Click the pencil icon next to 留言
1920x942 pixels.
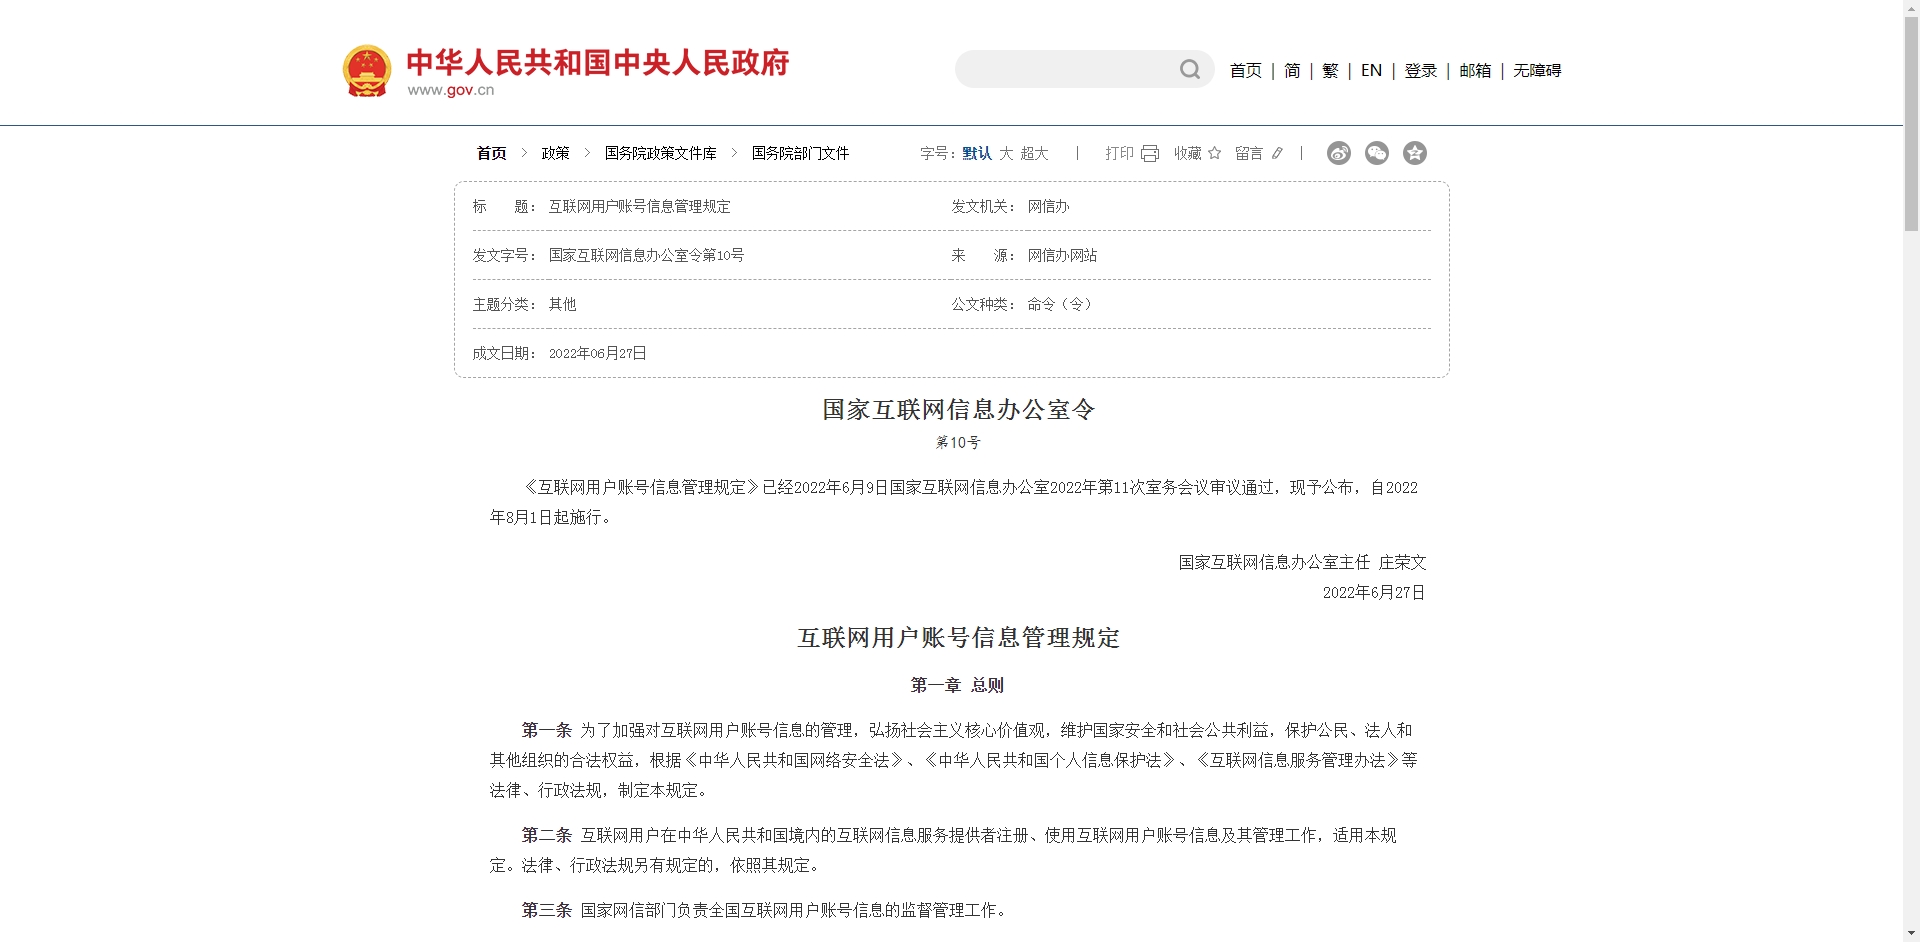pos(1277,153)
